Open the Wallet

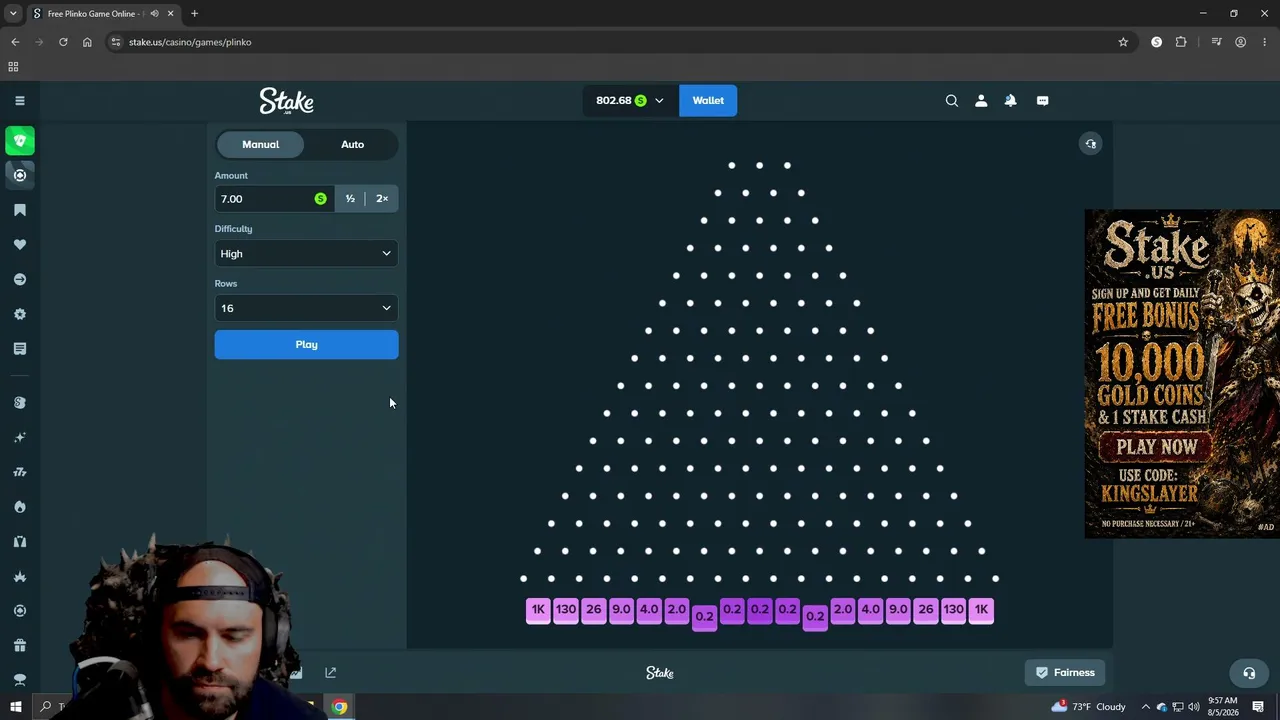point(708,100)
